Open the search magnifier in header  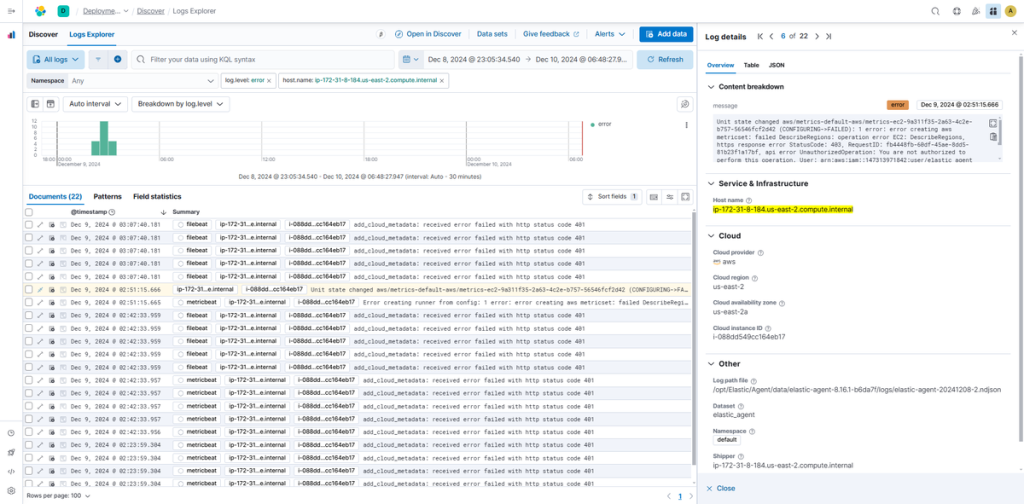coord(935,11)
